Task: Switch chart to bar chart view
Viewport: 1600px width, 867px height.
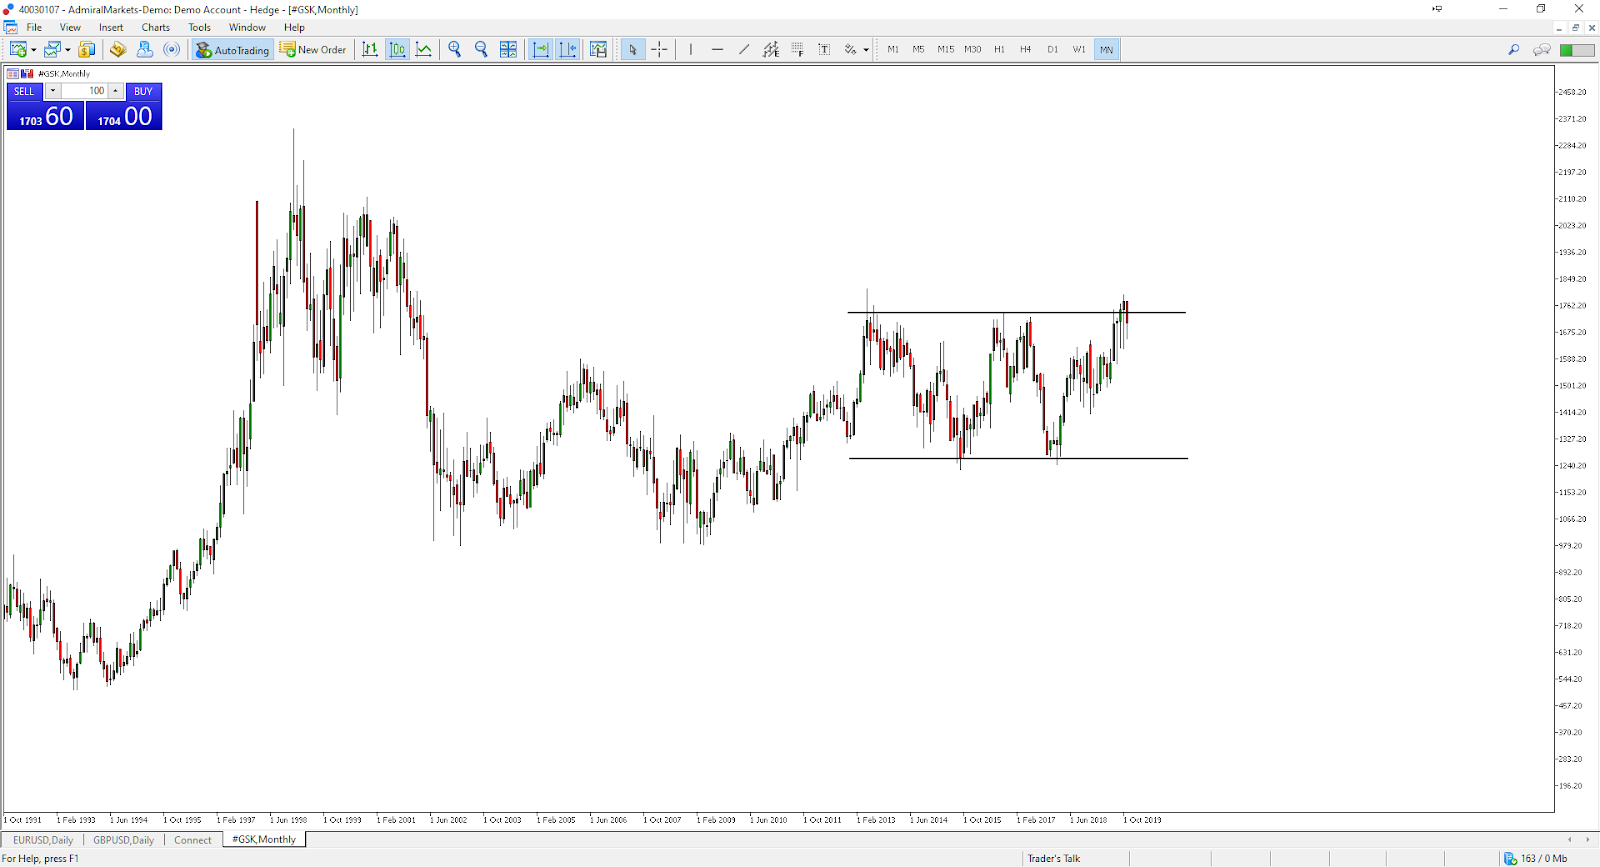Action: [x=370, y=49]
